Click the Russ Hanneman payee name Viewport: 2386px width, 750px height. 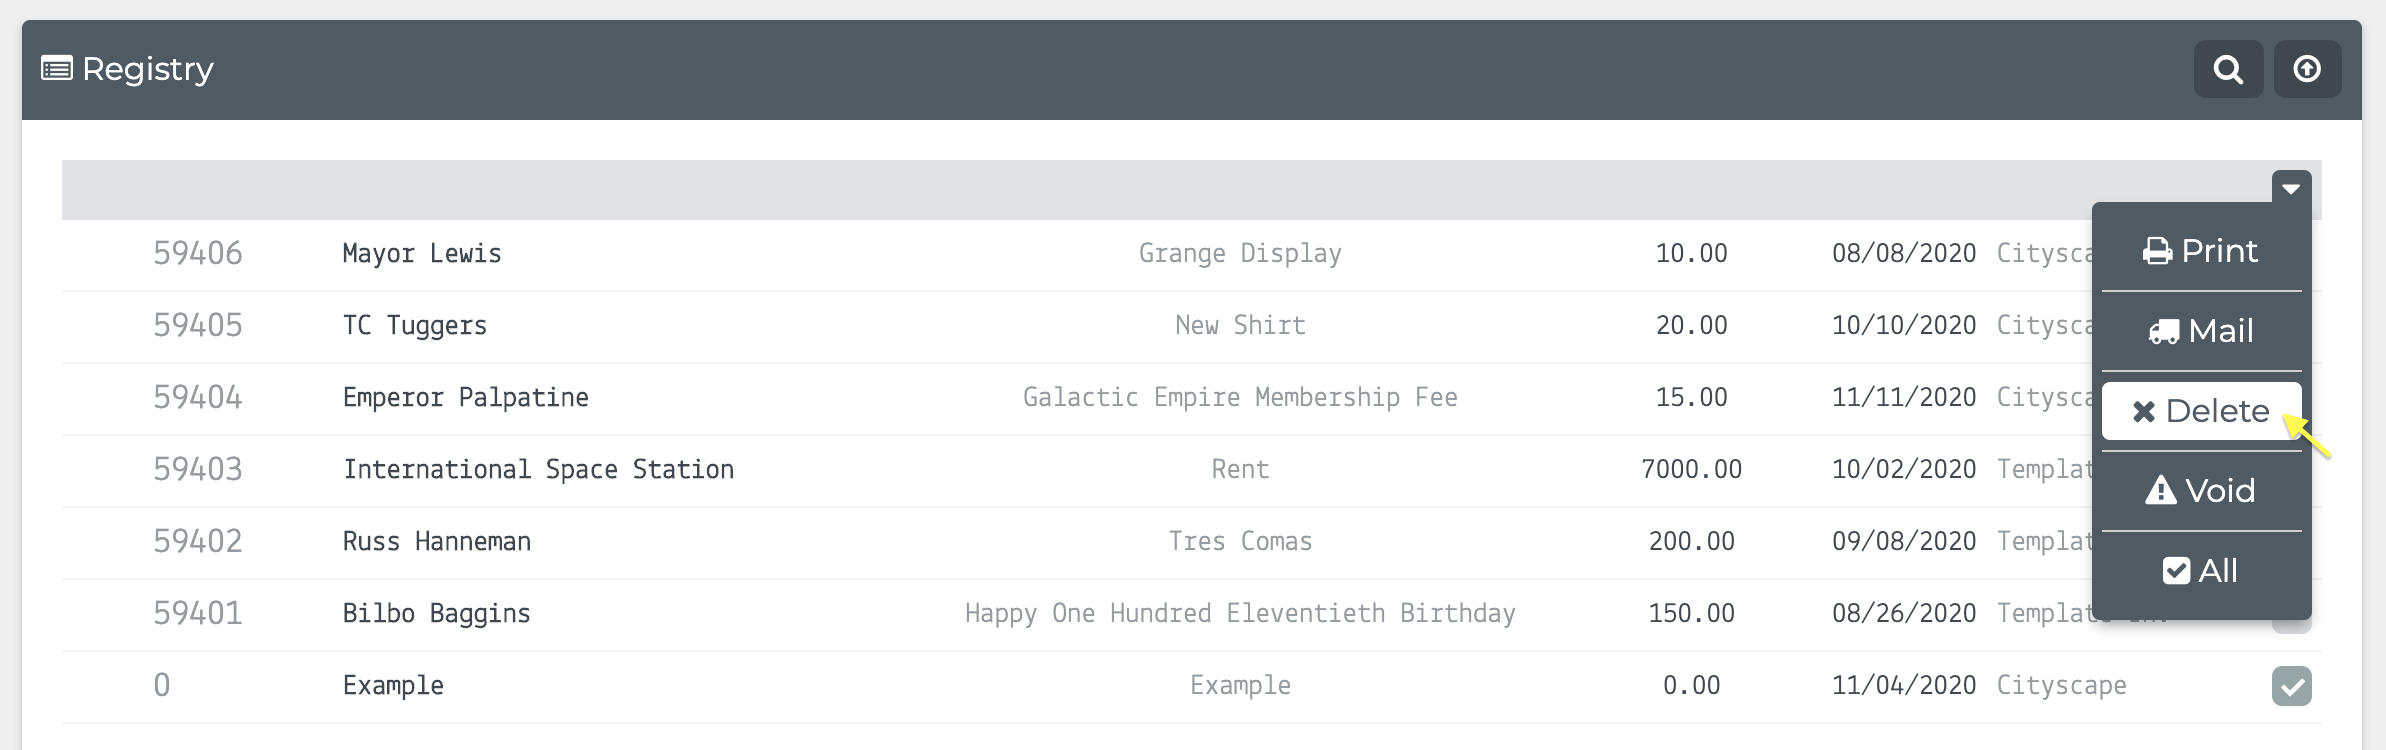(x=437, y=542)
